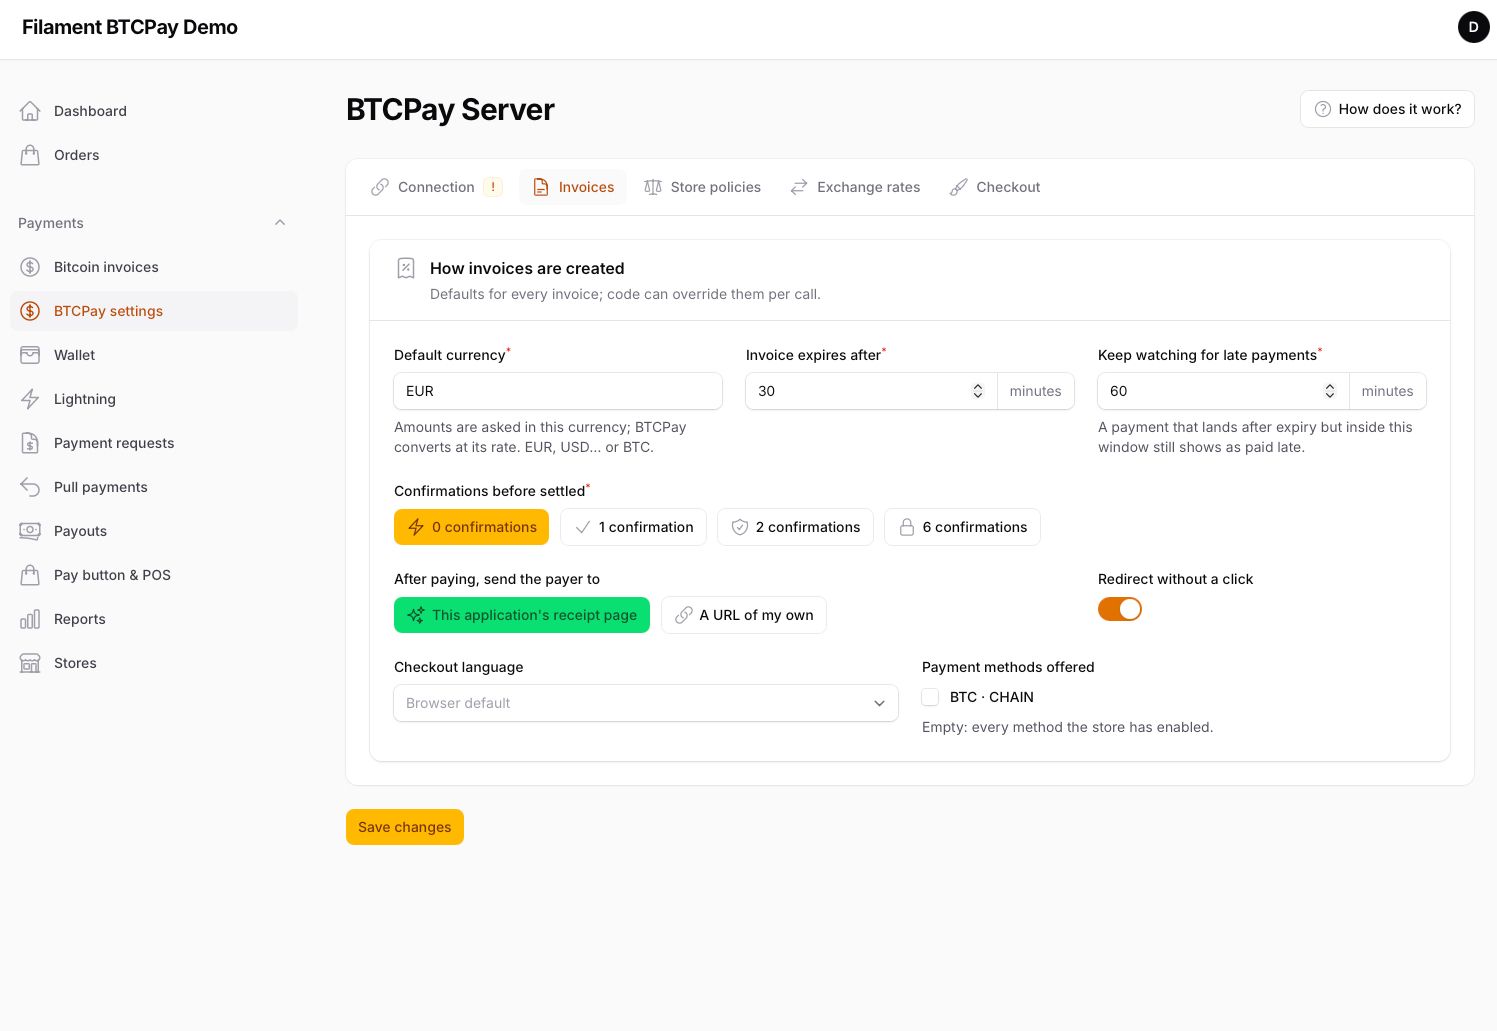1497x1031 pixels.
Task: Choose A URL of my own
Action: click(x=744, y=615)
